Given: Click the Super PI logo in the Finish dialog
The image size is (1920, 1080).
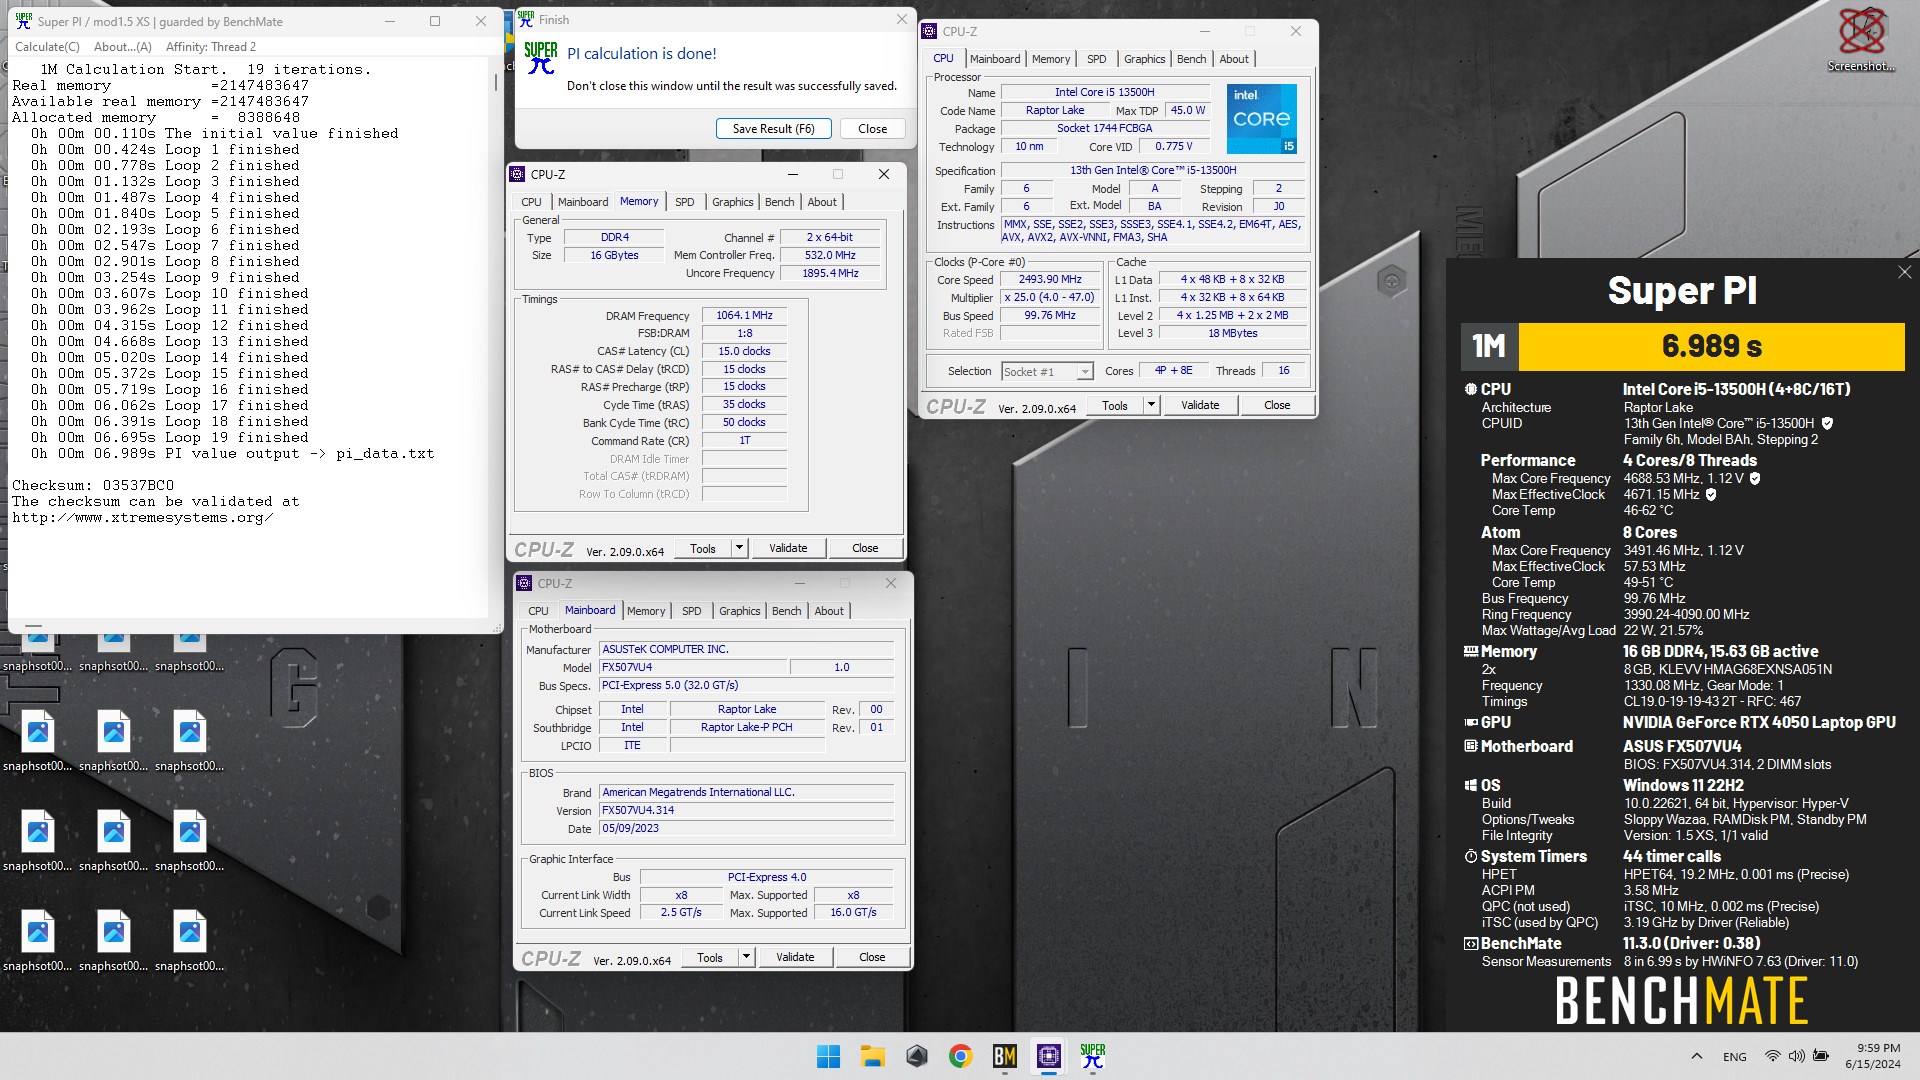Looking at the screenshot, I should point(540,58).
